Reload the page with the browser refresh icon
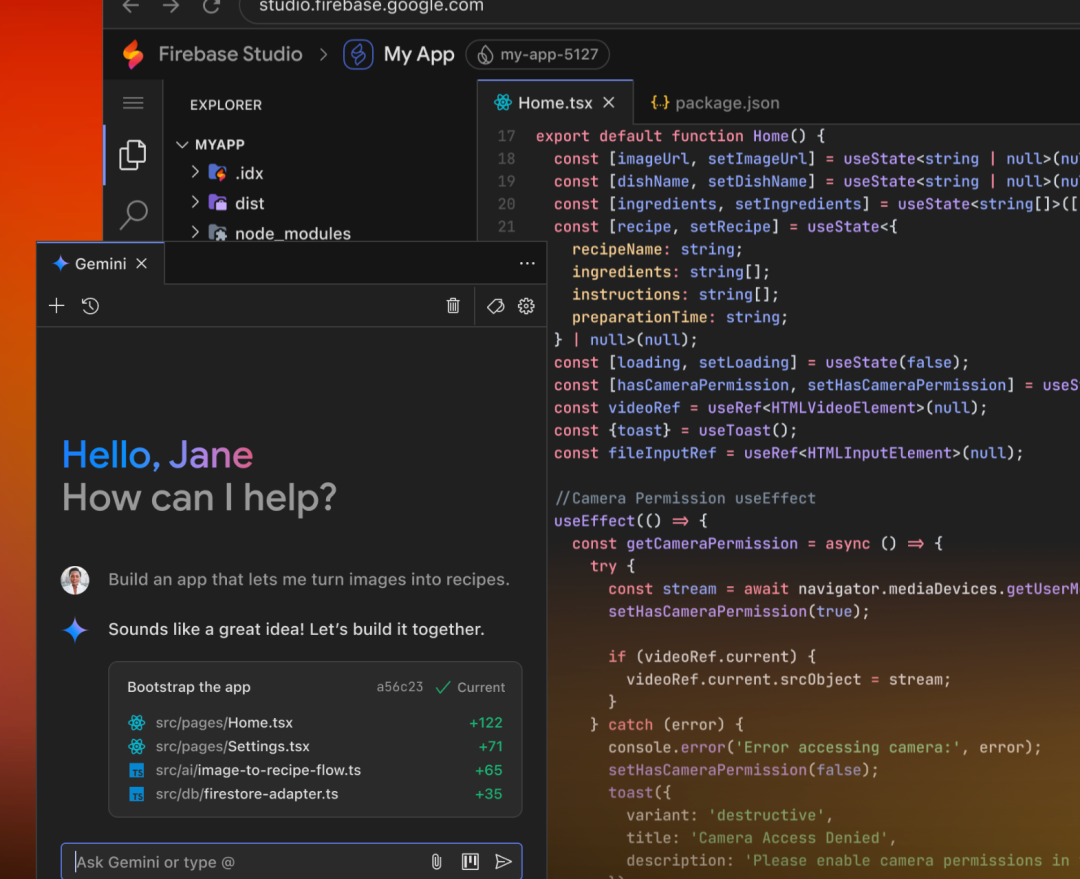Viewport: 1080px width, 879px height. 211,7
